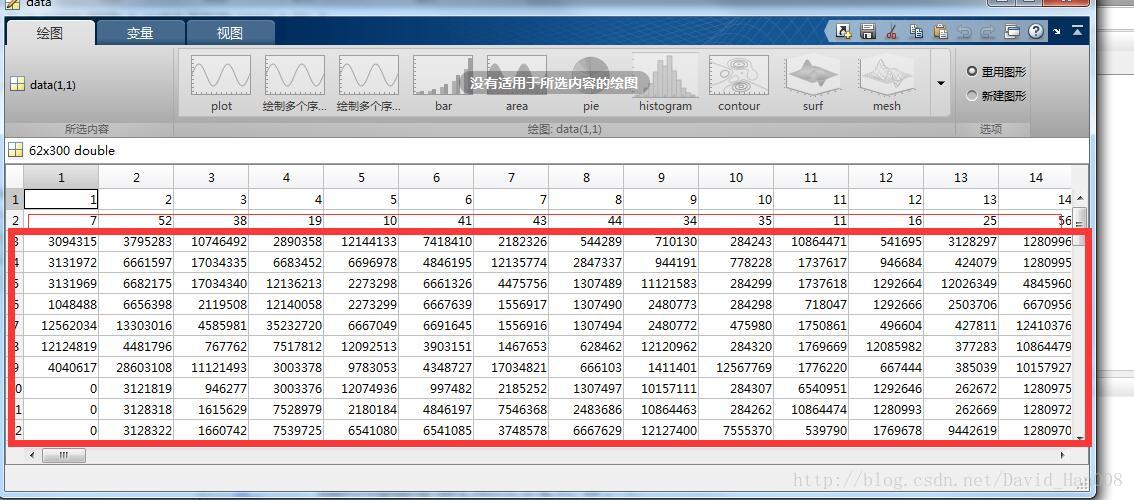Switch to the 变量 tab
1134x500 pixels.
[140, 33]
